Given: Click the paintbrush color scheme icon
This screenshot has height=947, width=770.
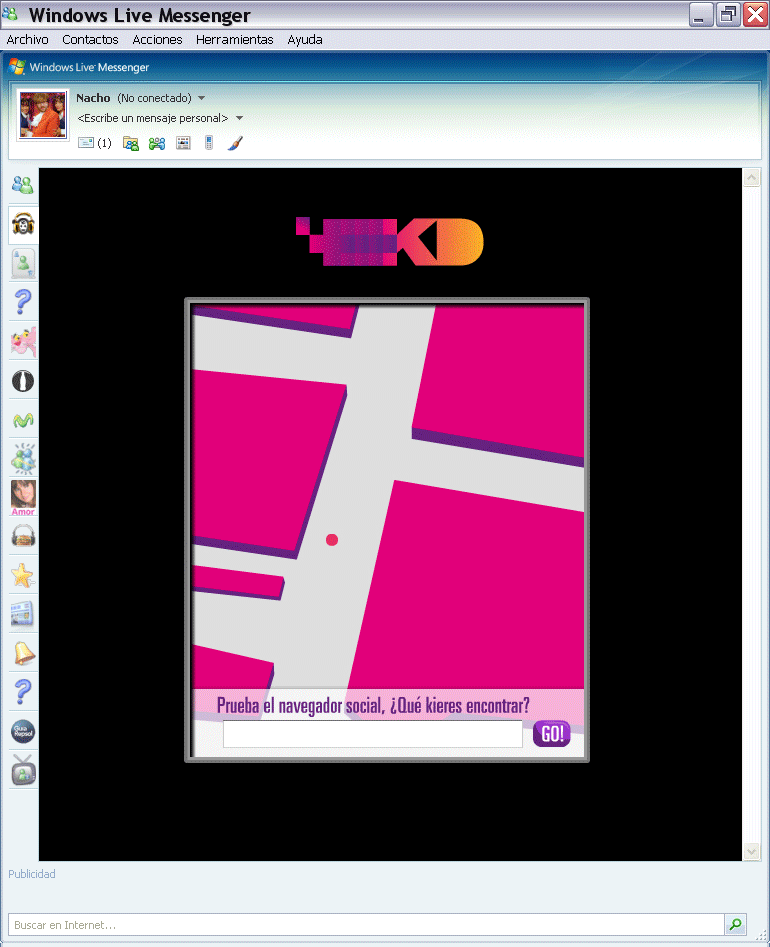Looking at the screenshot, I should point(235,143).
